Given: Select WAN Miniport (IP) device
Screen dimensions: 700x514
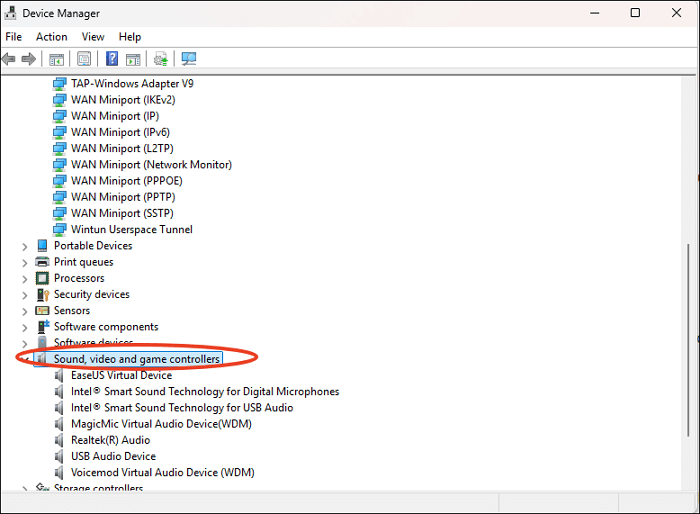Looking at the screenshot, I should (115, 116).
